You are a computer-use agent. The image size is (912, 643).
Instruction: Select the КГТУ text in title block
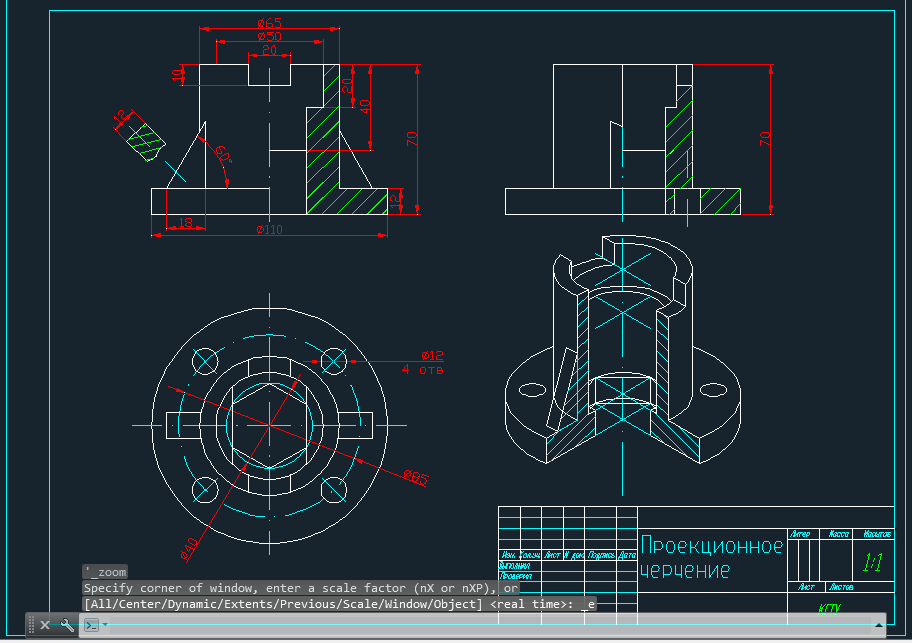click(829, 609)
